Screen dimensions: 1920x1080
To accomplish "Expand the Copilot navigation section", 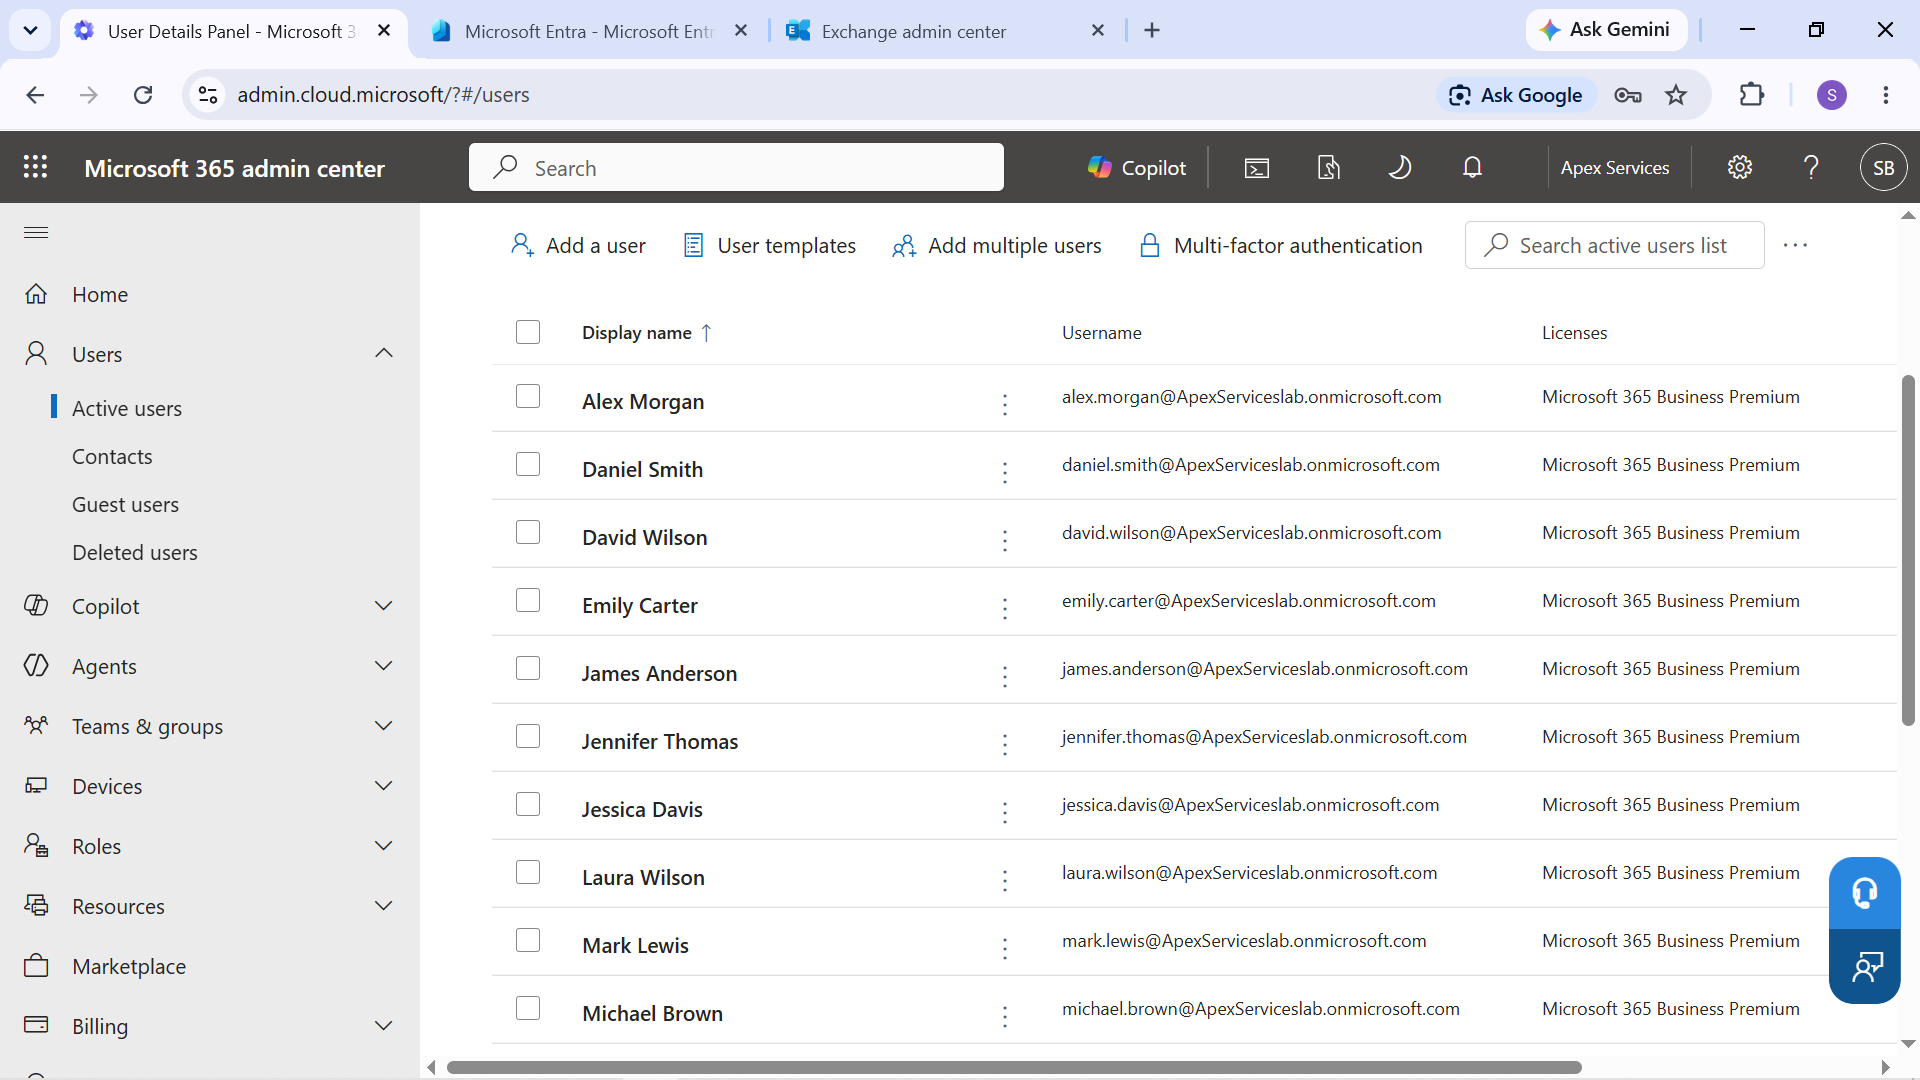I will coord(384,606).
